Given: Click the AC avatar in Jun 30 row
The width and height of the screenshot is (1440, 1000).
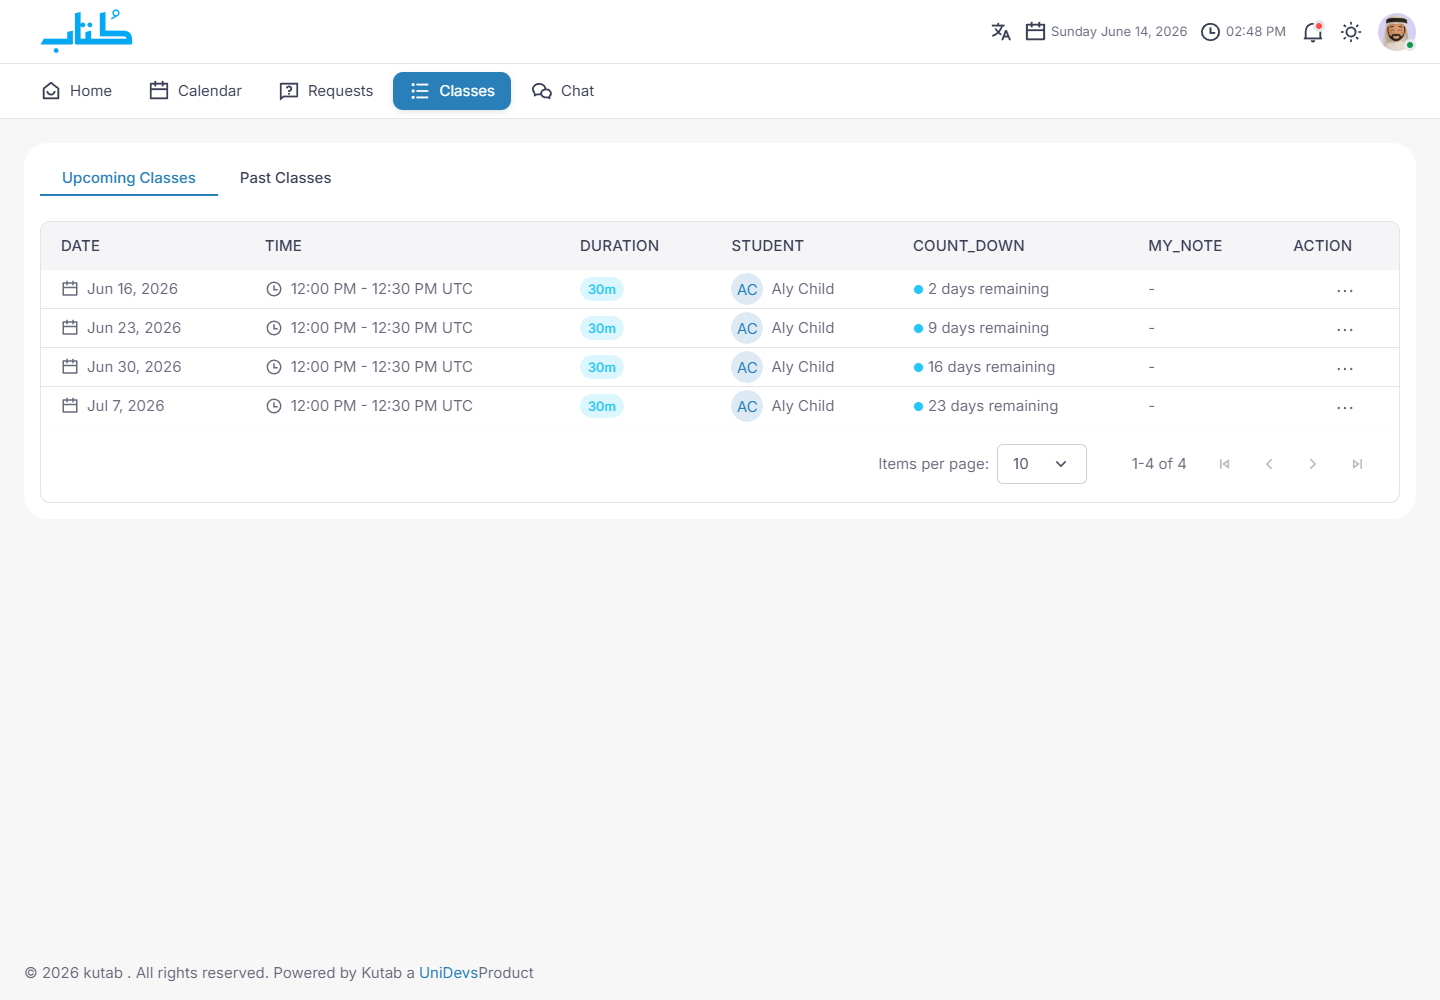Looking at the screenshot, I should 747,367.
